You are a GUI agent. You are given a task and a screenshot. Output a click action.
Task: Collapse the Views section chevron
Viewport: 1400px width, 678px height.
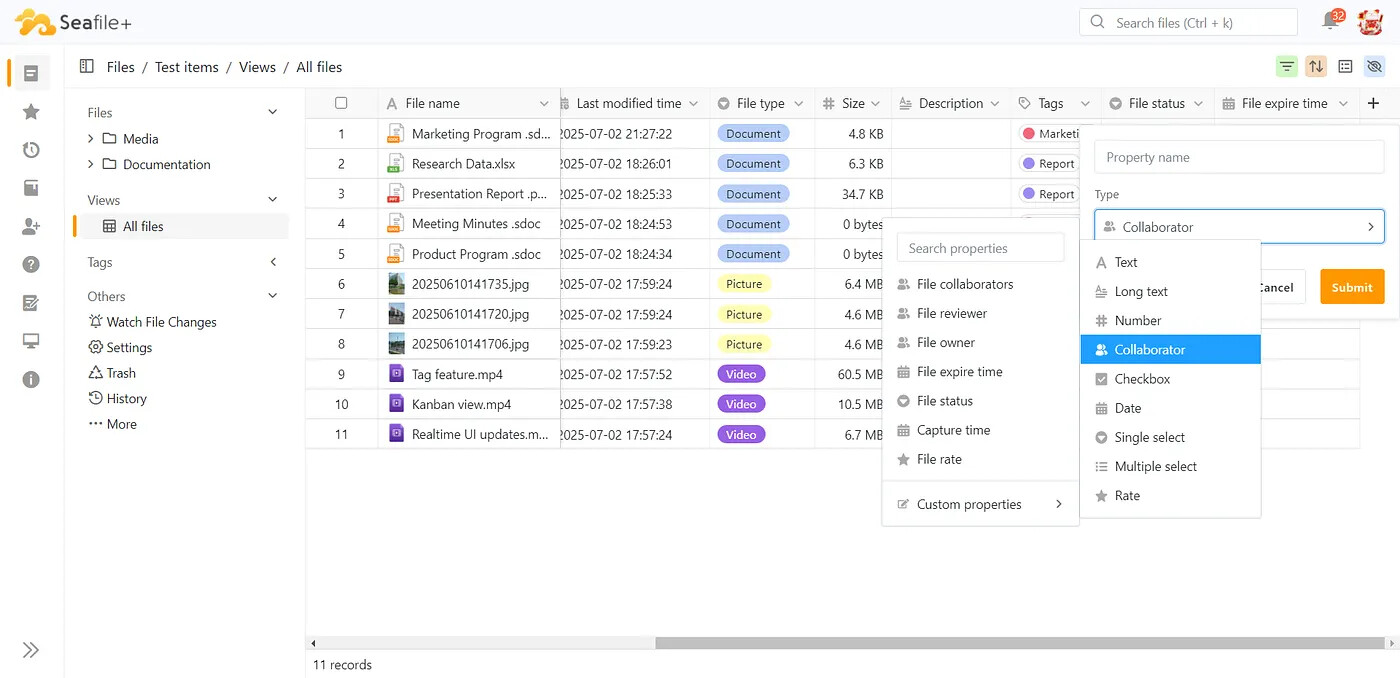(273, 200)
